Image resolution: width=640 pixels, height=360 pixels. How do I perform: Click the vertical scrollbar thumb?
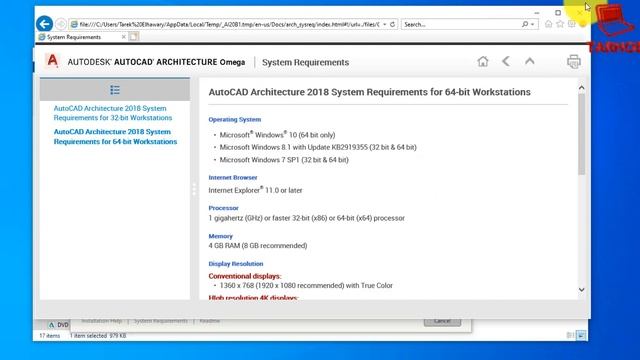tap(582, 134)
